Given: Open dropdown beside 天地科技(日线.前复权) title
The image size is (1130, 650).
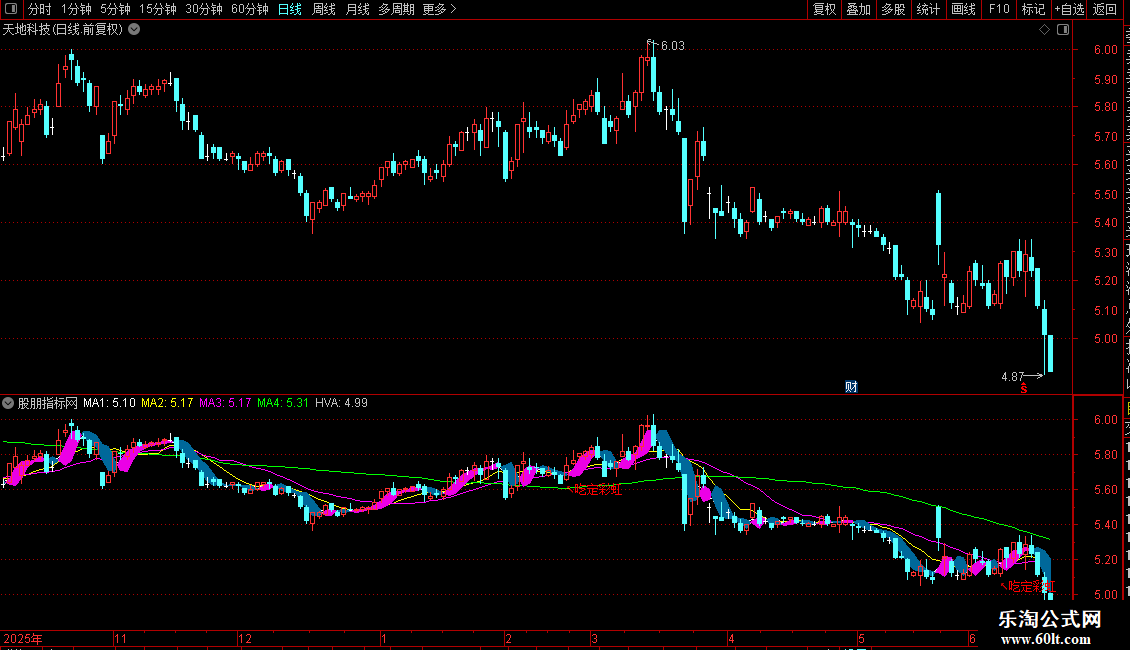Looking at the screenshot, I should click(x=134, y=30).
